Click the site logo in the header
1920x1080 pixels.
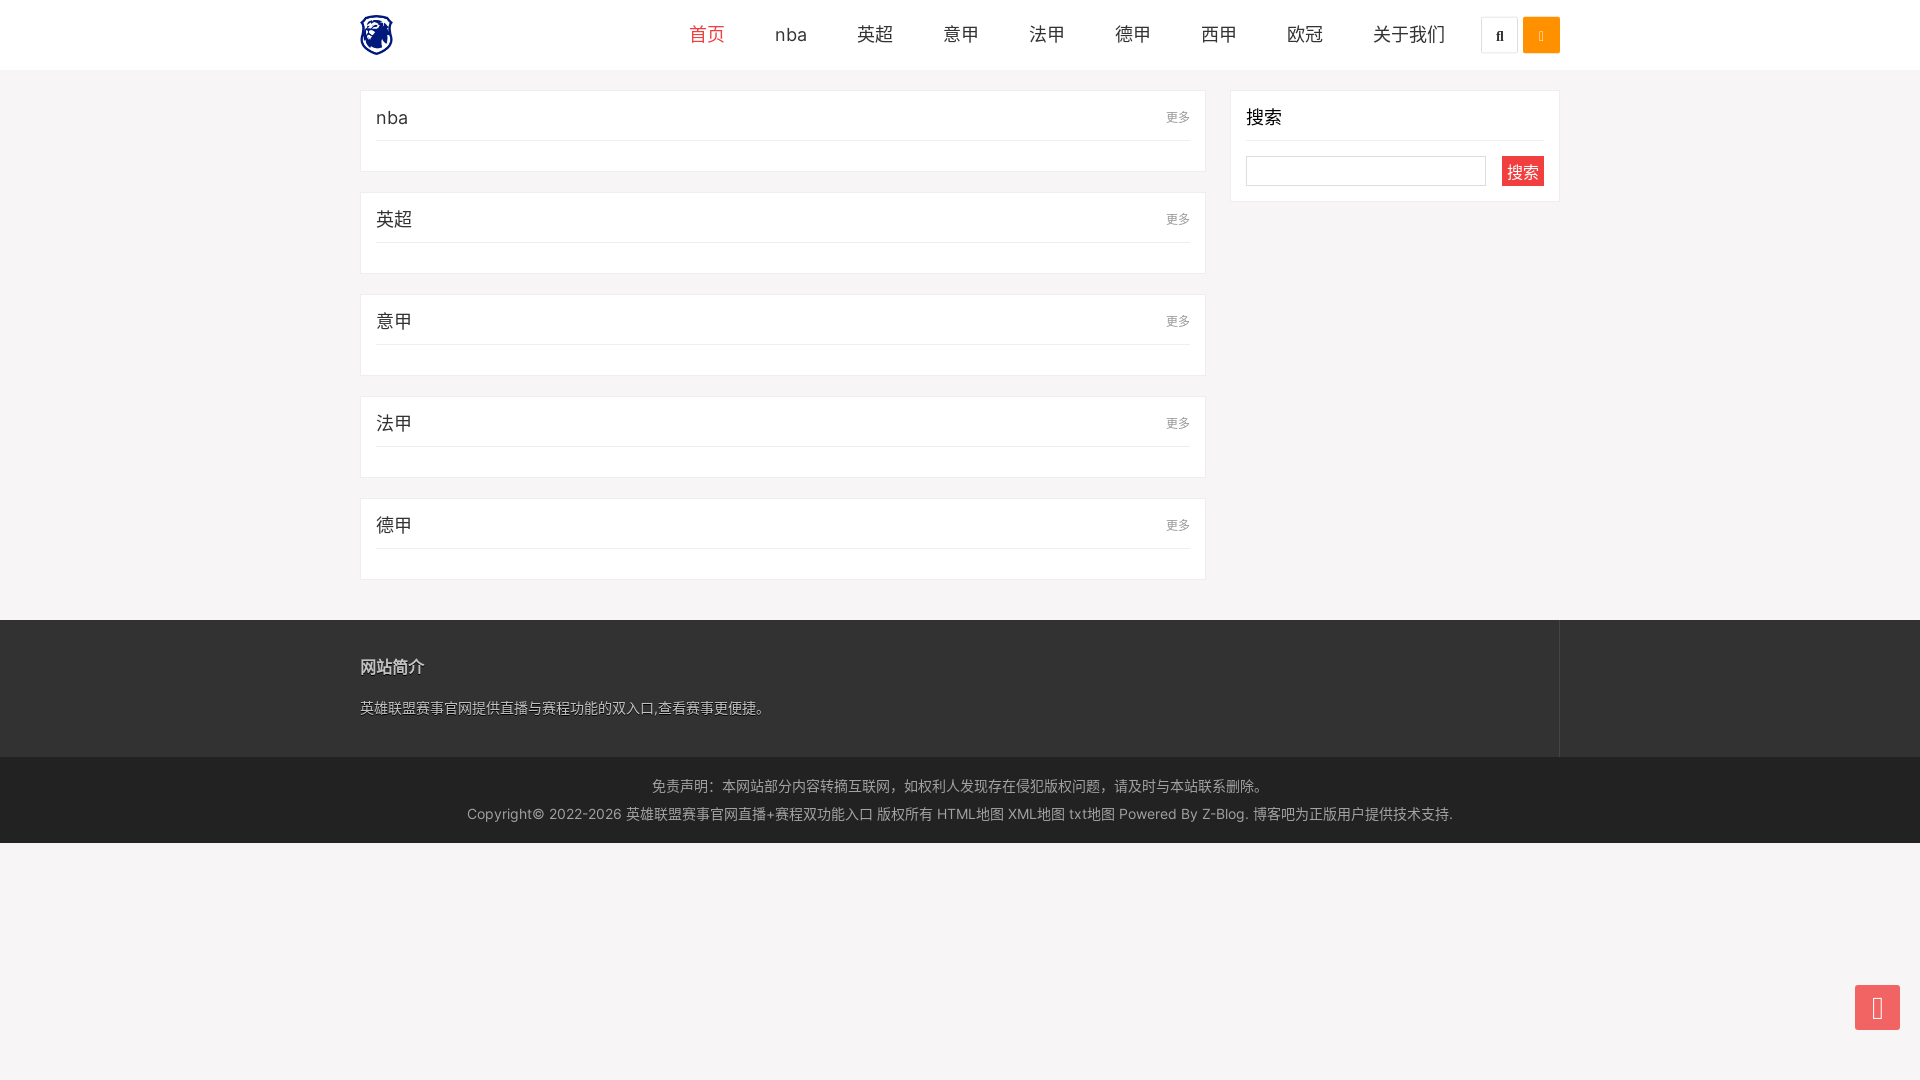click(377, 35)
